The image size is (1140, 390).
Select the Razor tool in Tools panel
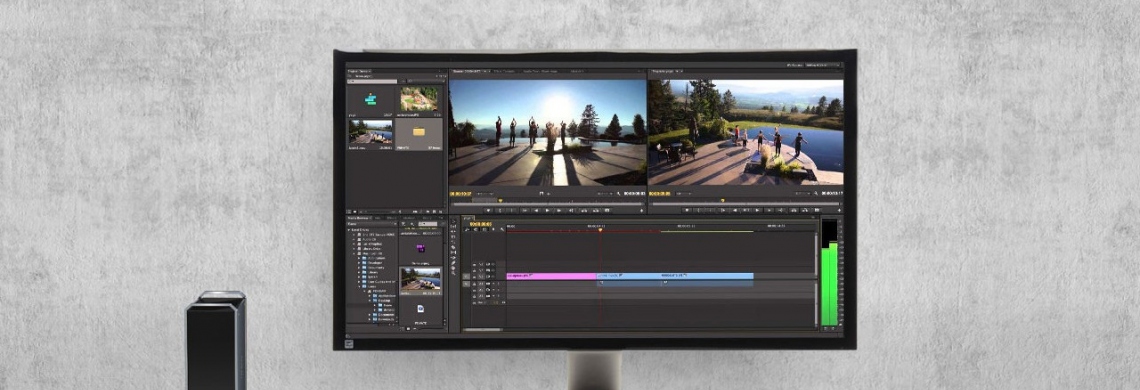coord(453,247)
